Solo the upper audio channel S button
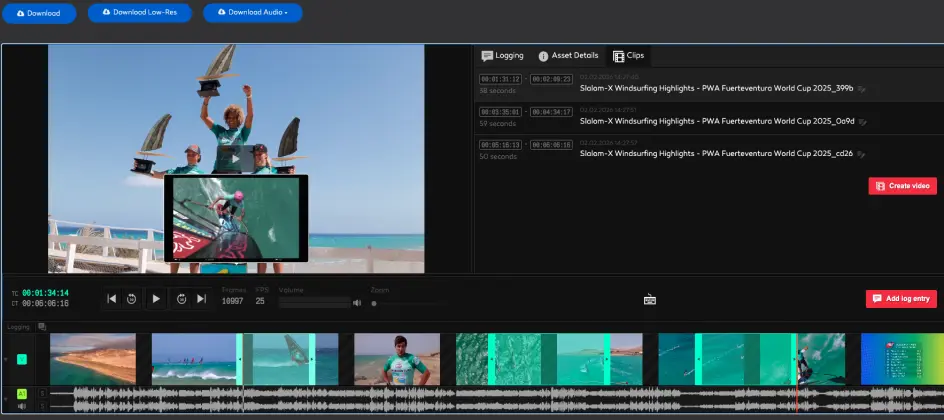The width and height of the screenshot is (944, 420). coord(42,394)
